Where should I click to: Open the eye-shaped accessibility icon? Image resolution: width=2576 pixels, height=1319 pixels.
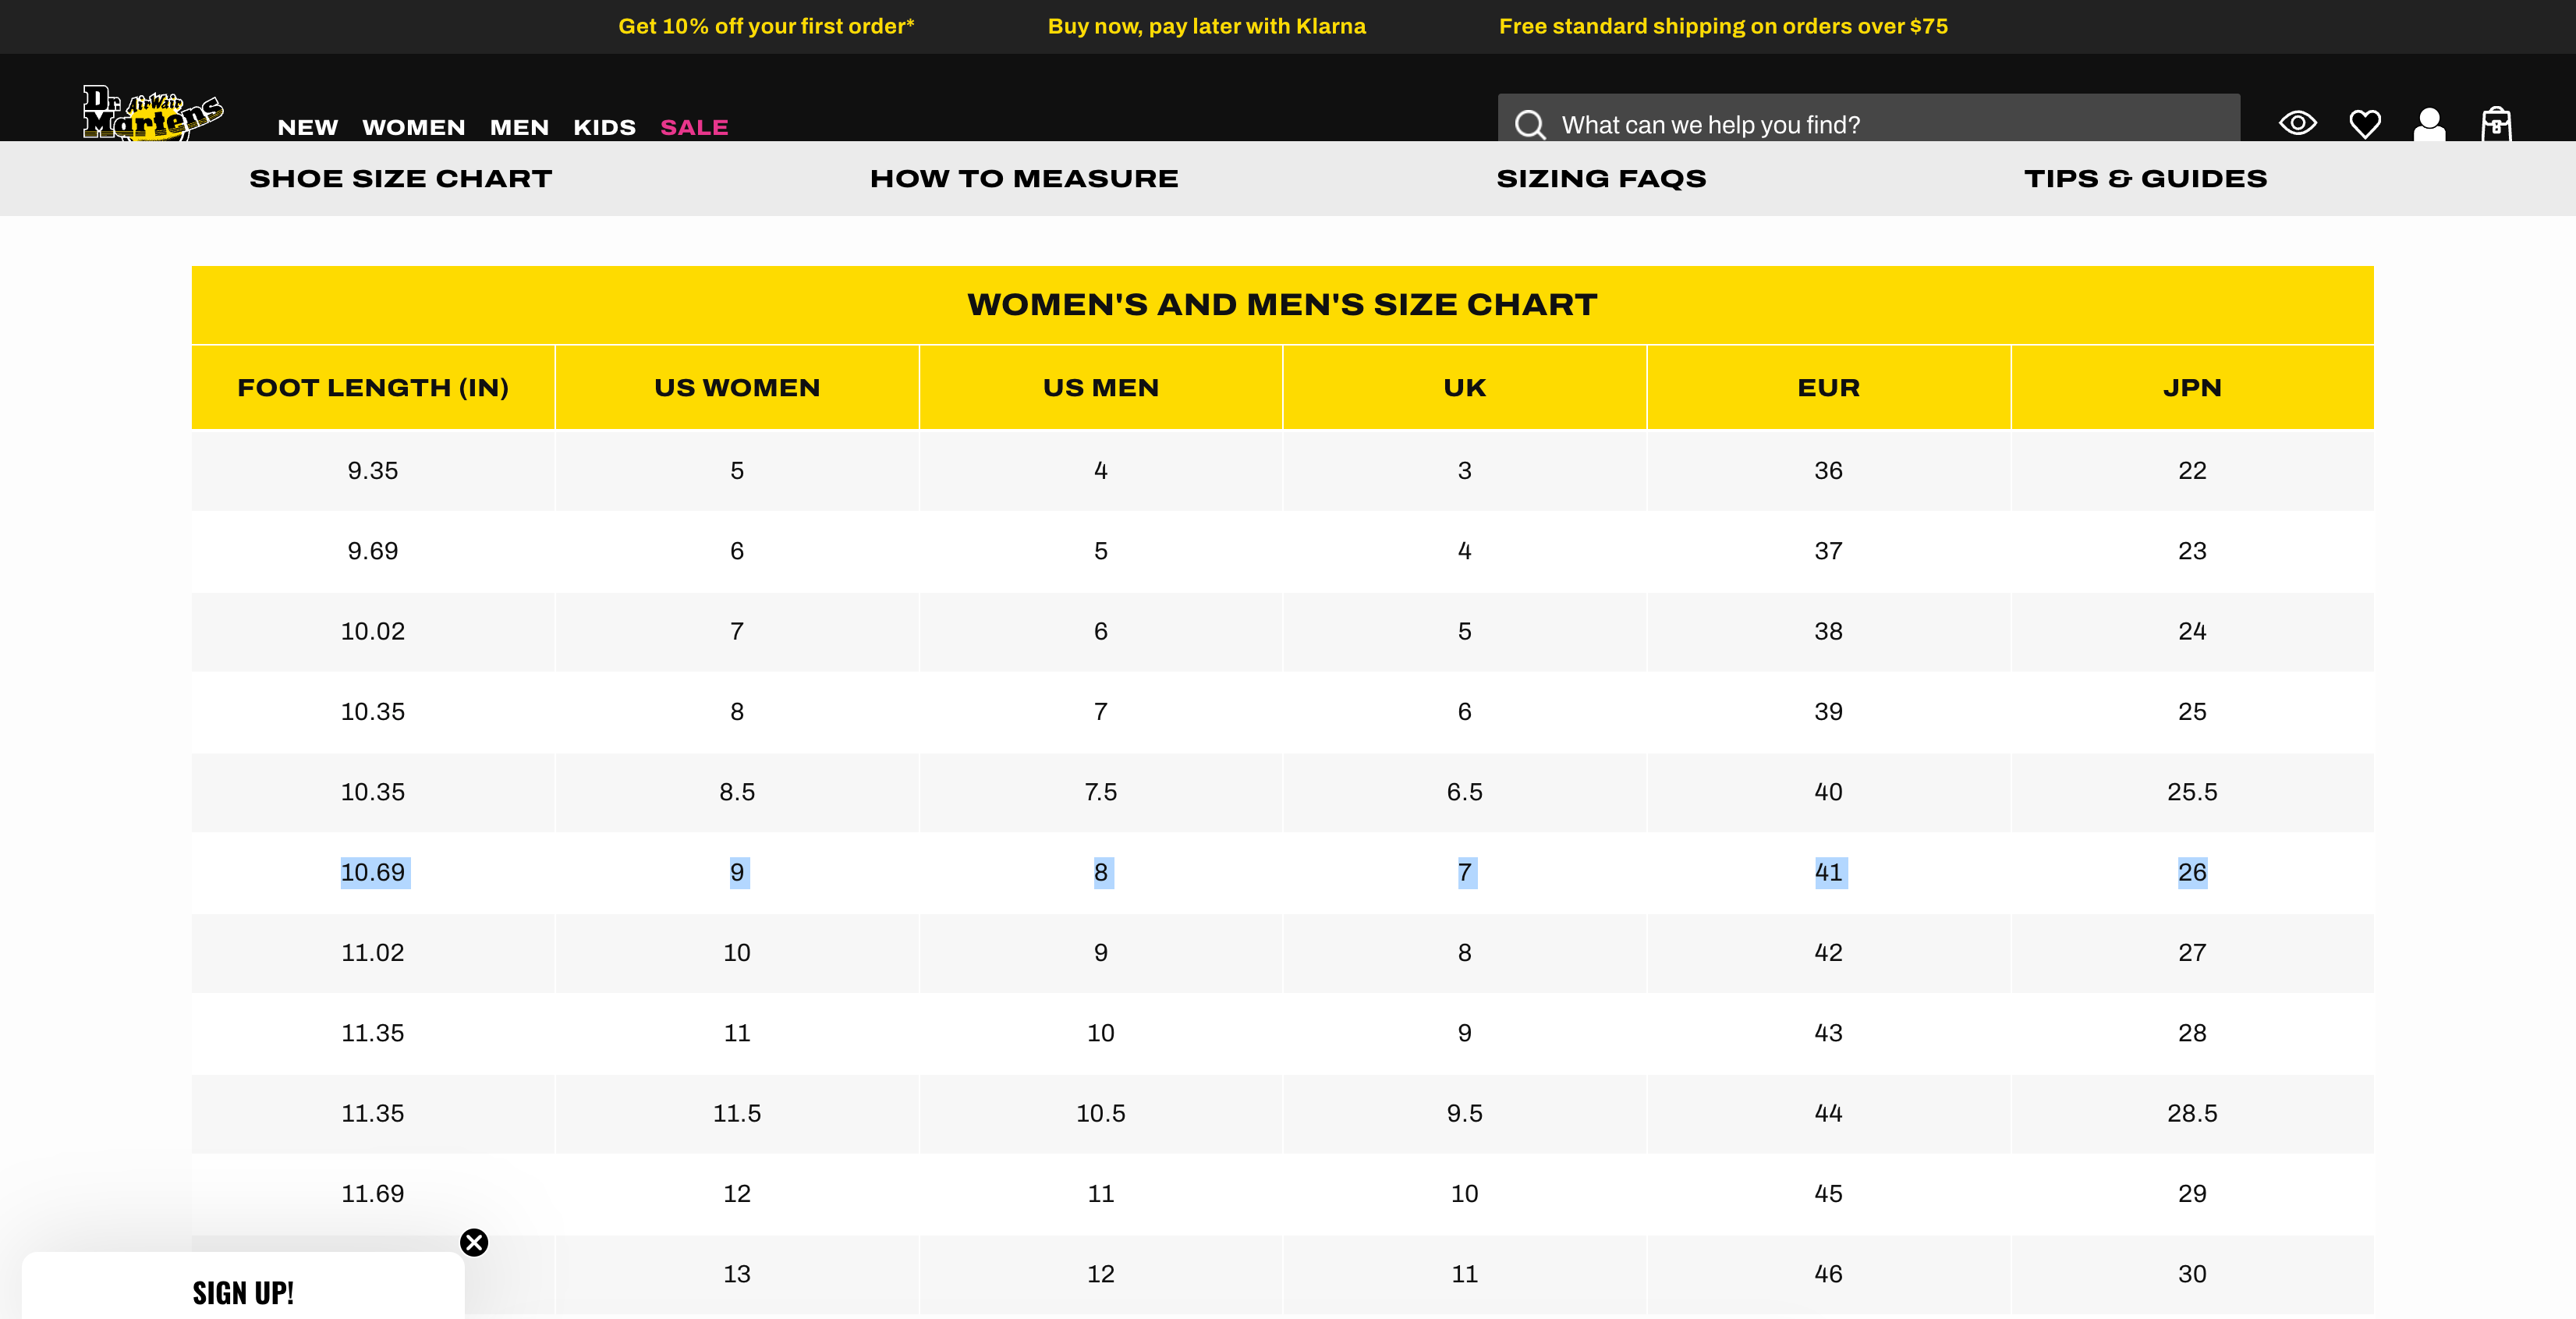2297,123
